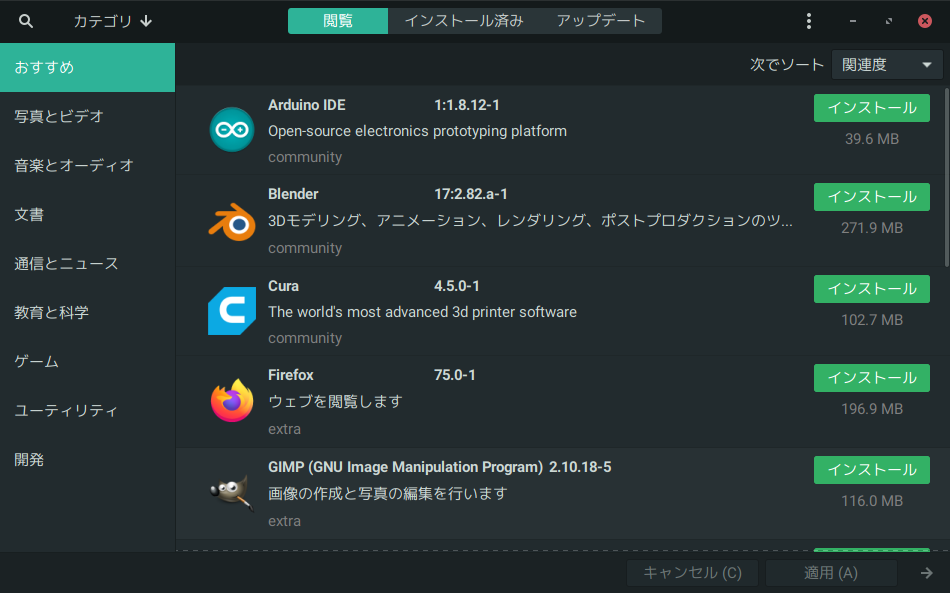Click the Blender application icon
The width and height of the screenshot is (950, 593).
click(232, 222)
